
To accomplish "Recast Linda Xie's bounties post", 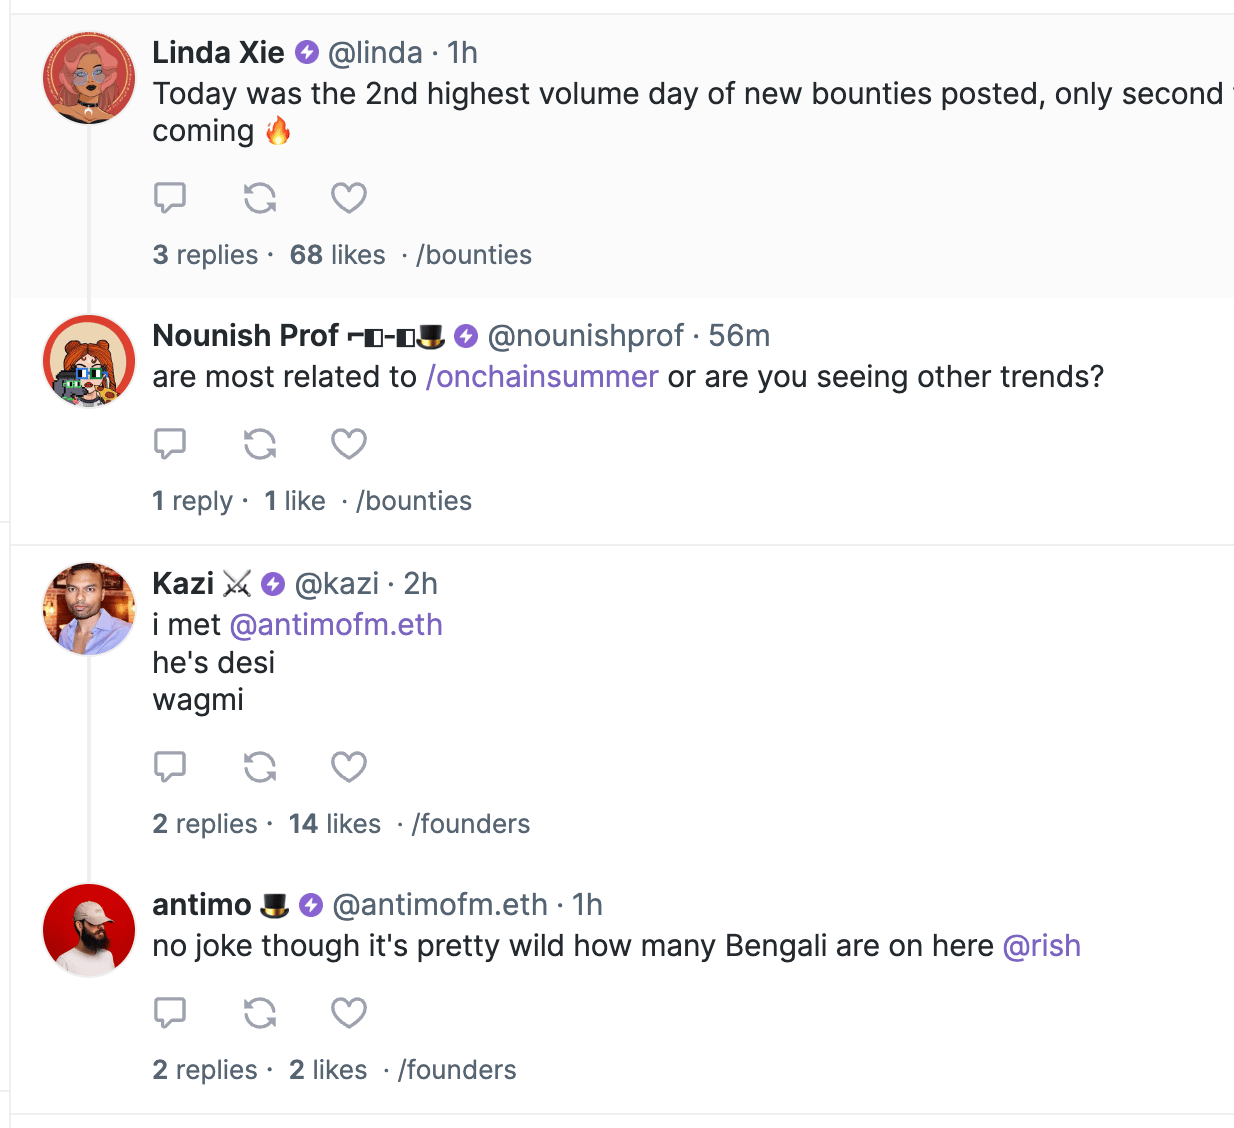I will click(260, 197).
